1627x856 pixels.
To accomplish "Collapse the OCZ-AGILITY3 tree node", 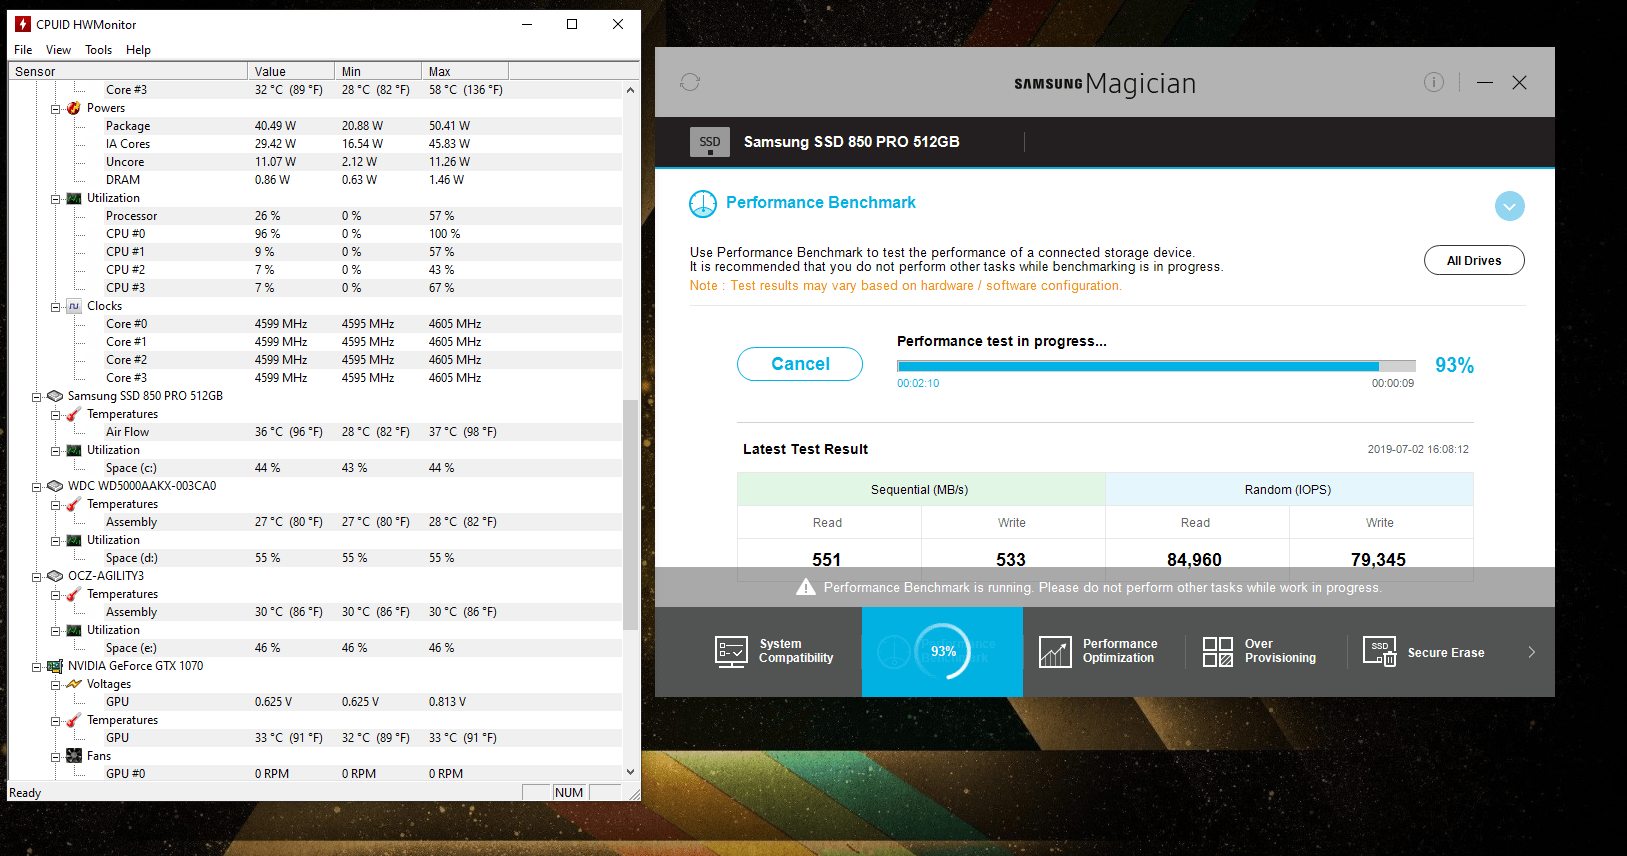I will pos(37,576).
